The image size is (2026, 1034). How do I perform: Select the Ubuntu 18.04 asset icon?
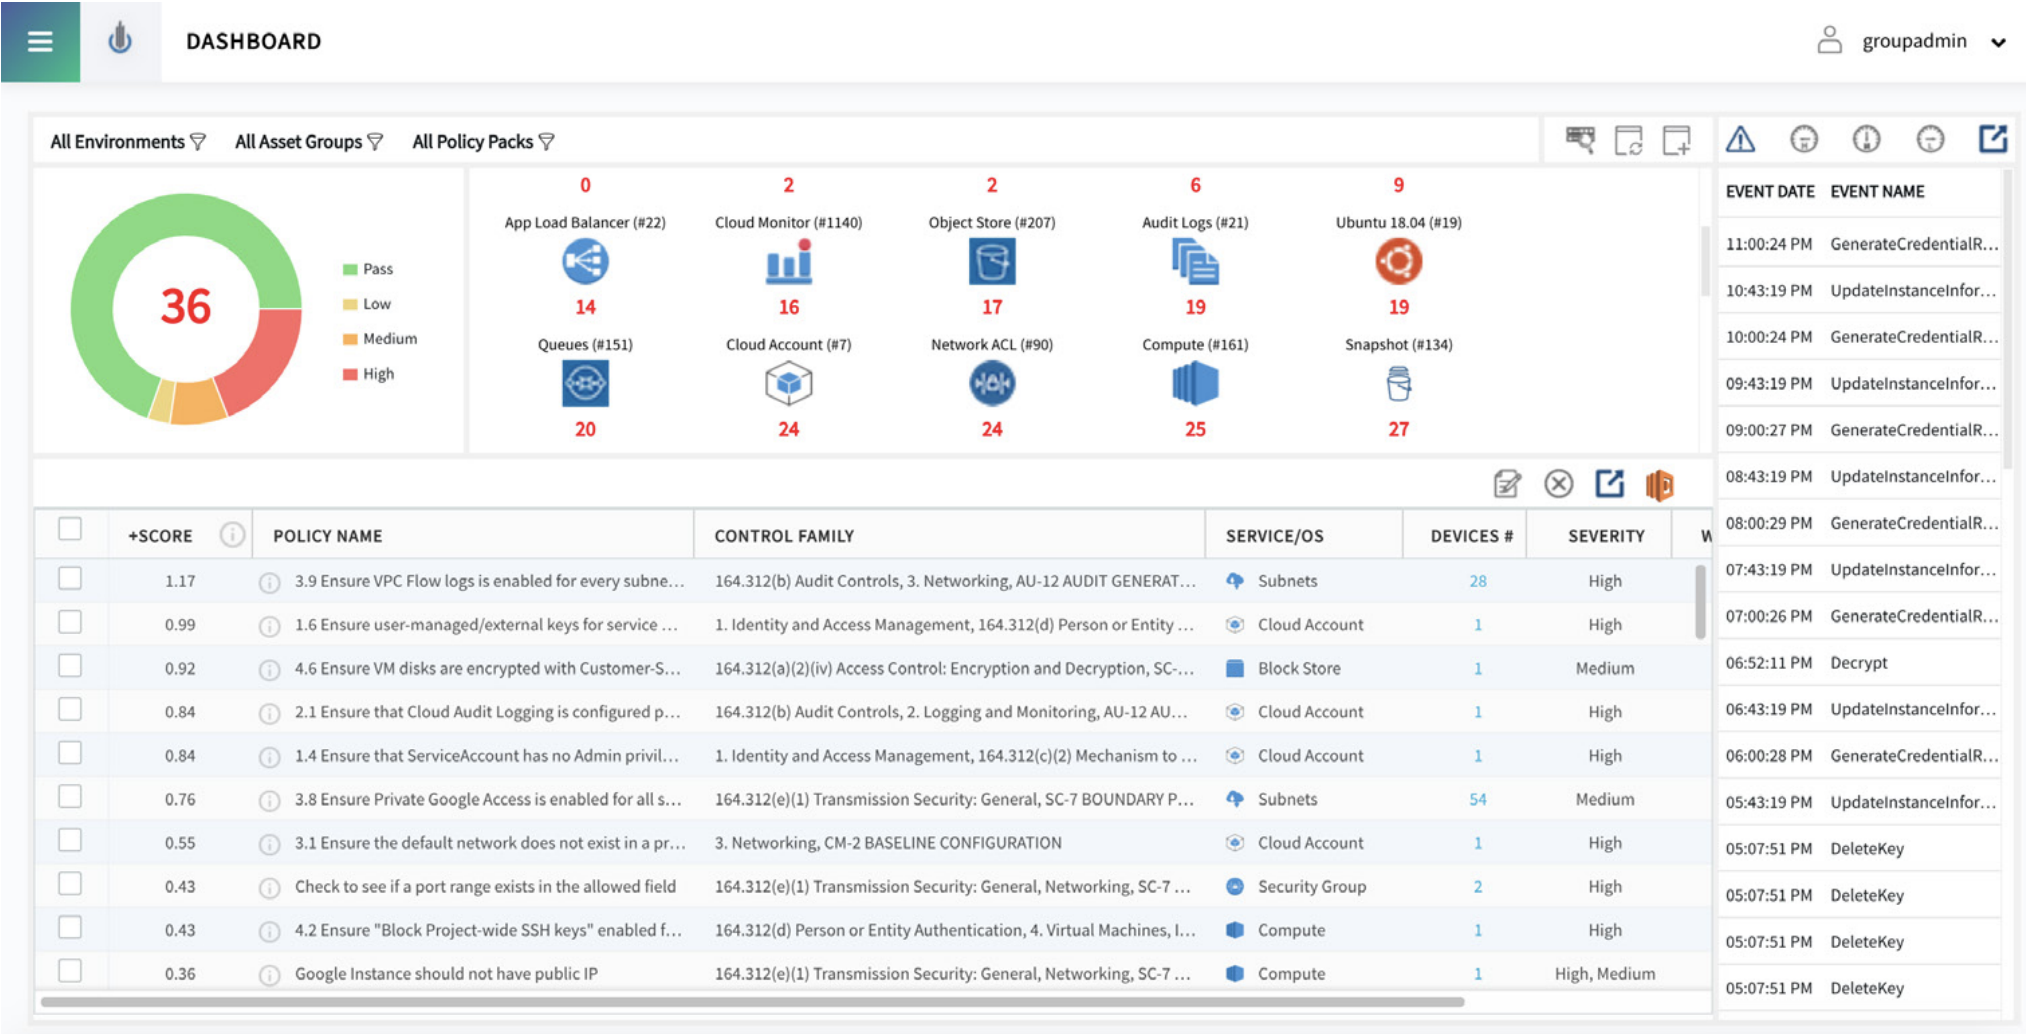click(x=1398, y=263)
